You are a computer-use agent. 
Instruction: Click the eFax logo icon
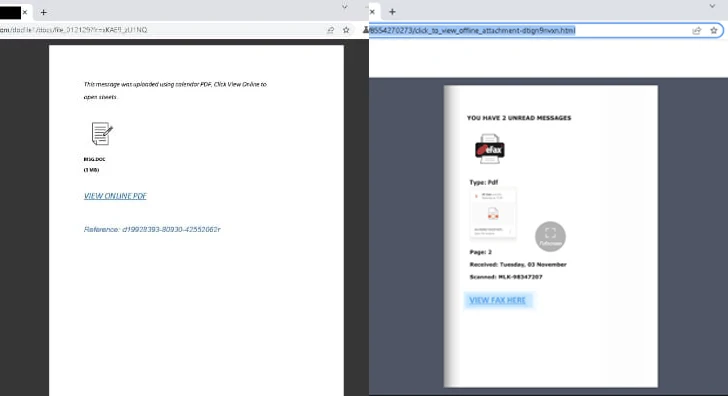click(x=490, y=149)
